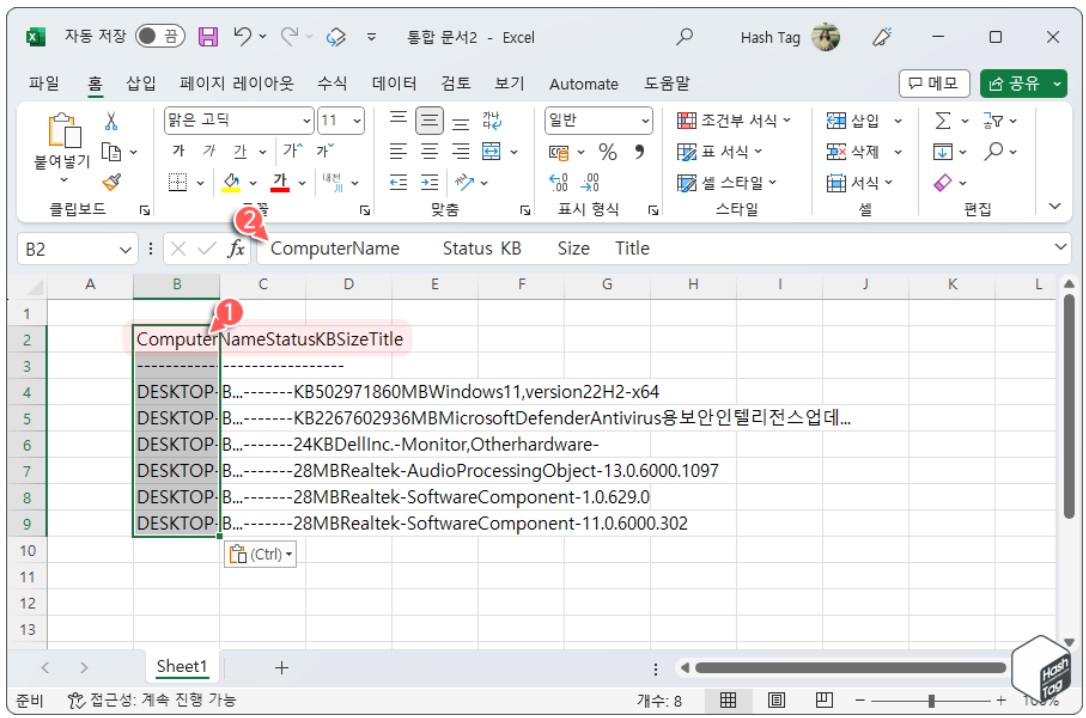Click the 메모 comments button

point(934,83)
